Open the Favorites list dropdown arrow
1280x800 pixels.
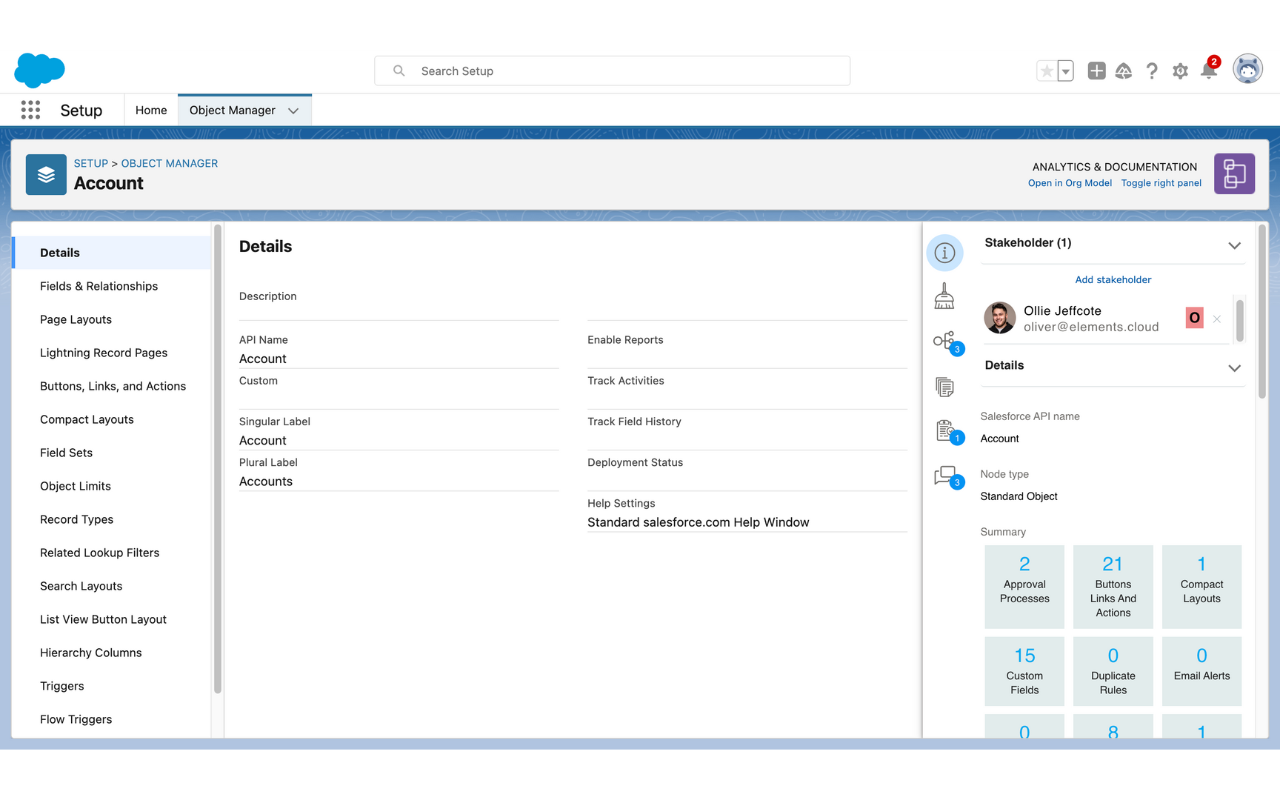(x=1066, y=71)
